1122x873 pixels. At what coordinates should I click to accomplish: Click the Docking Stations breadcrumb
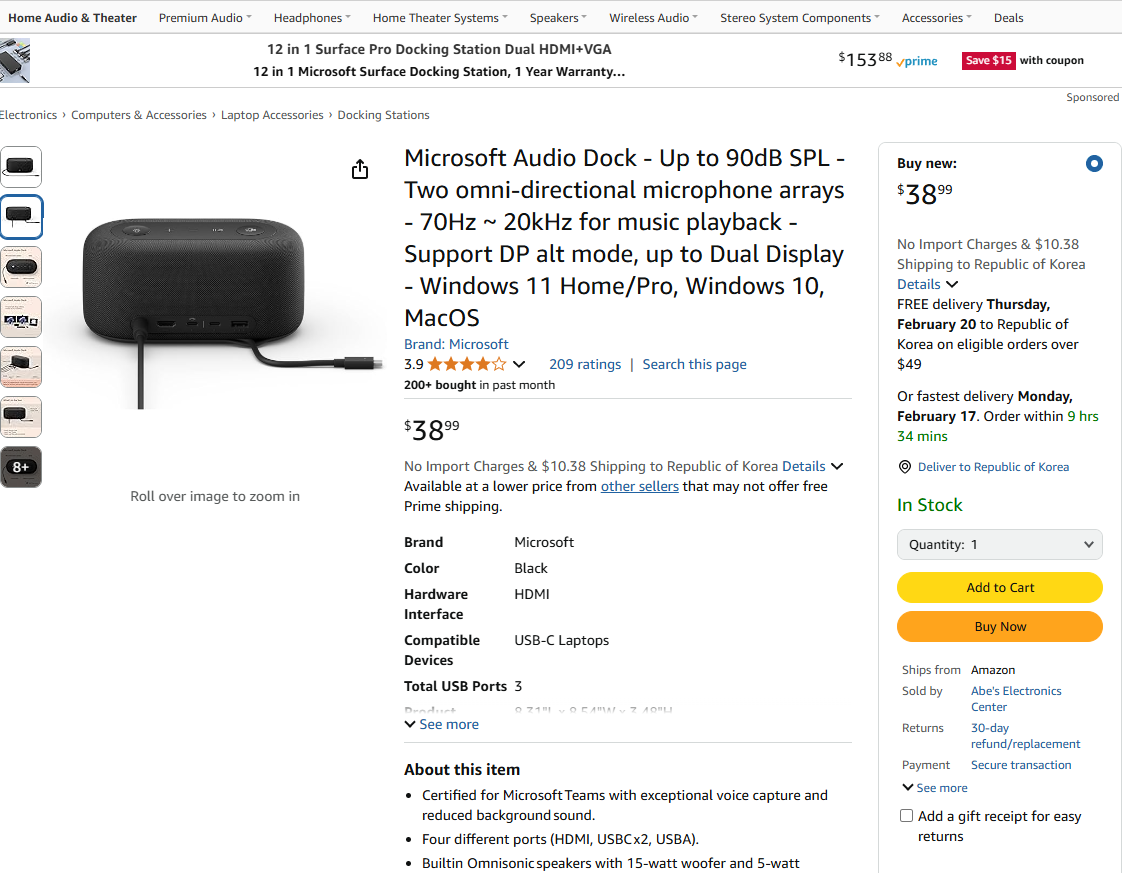coord(383,115)
